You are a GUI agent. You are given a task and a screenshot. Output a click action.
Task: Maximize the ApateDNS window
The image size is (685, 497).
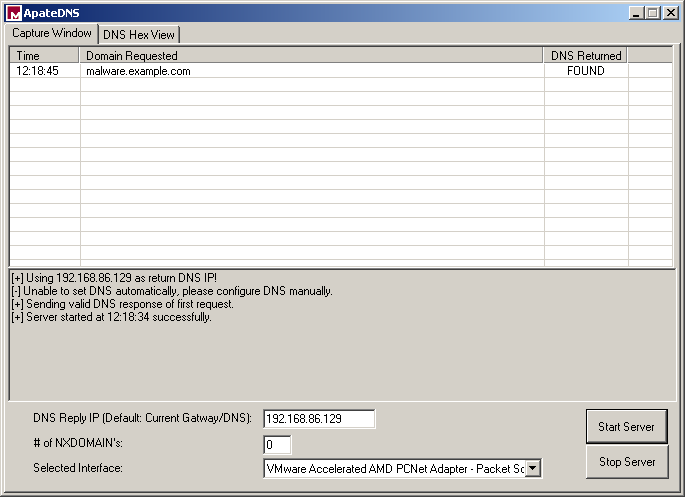653,13
